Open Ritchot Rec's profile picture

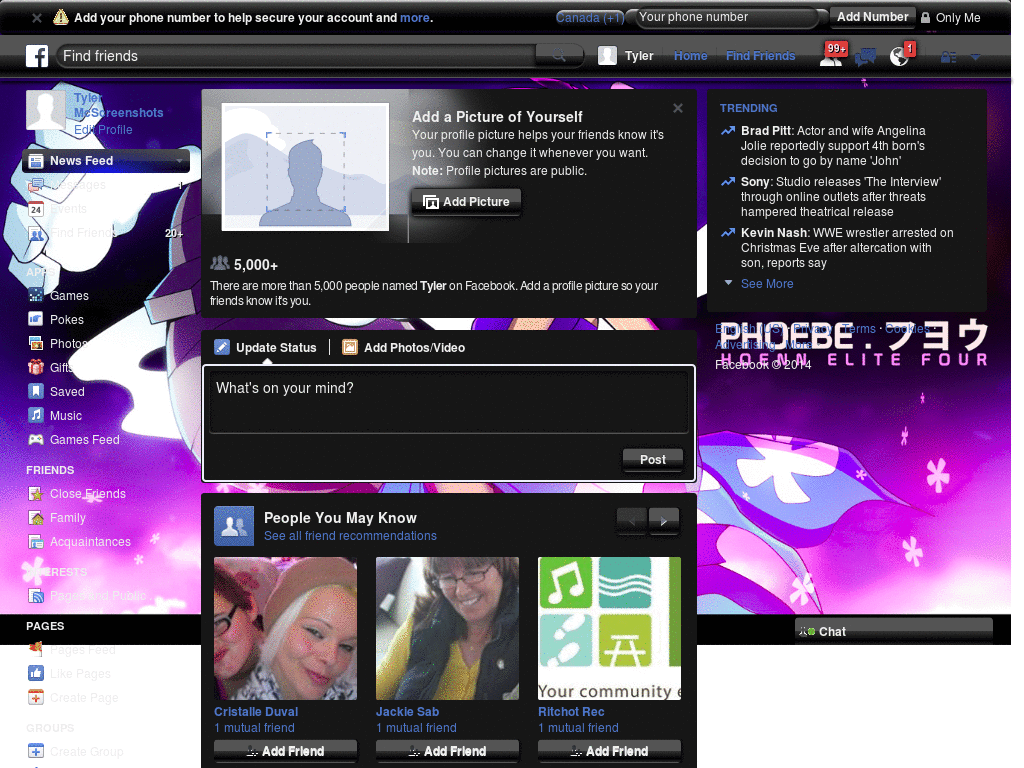(609, 628)
